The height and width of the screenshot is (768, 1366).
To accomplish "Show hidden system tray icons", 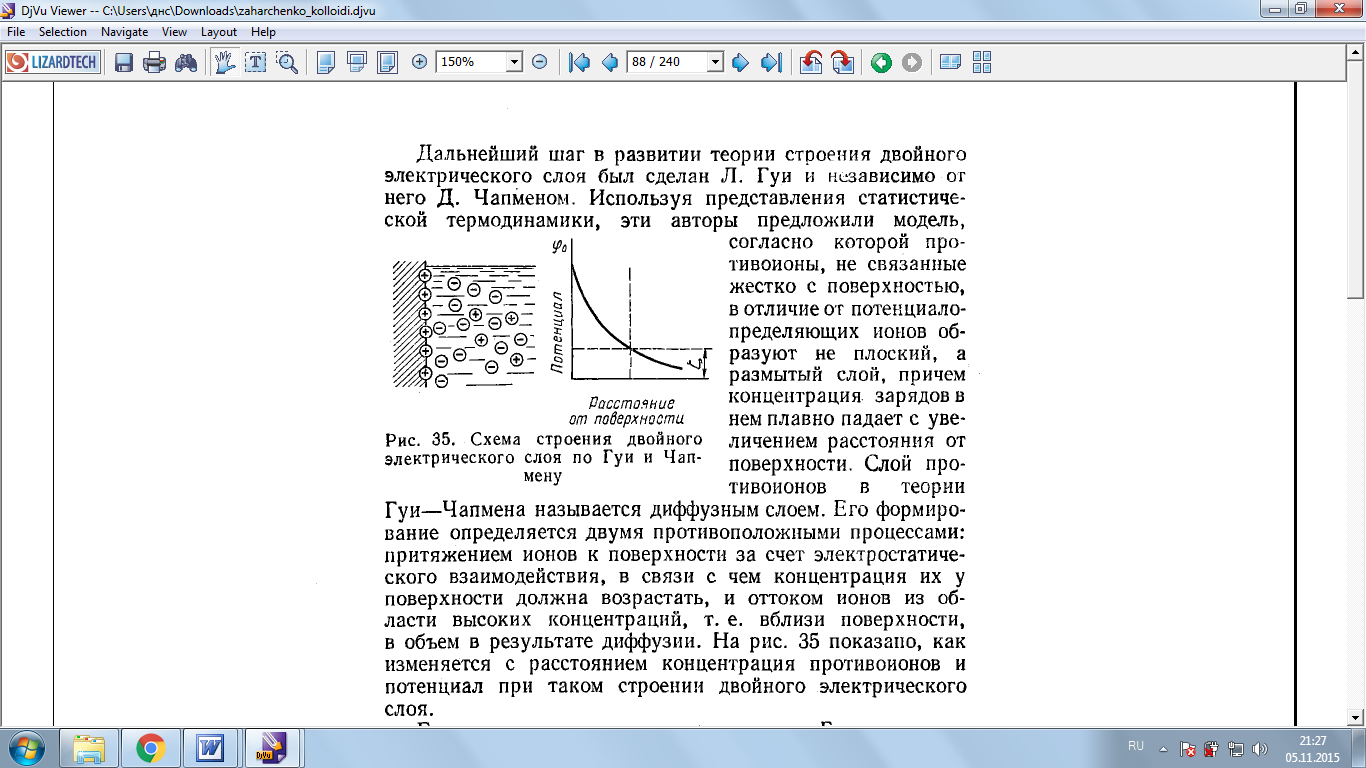I will click(1163, 747).
